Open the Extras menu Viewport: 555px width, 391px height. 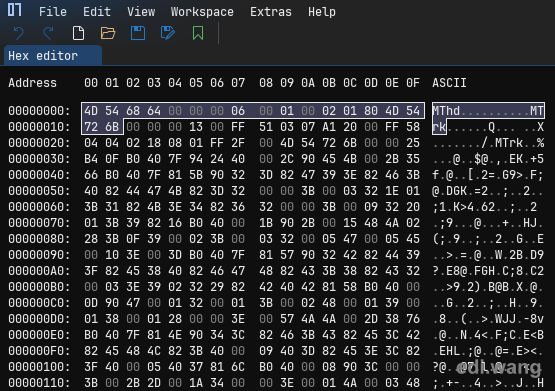(x=271, y=12)
